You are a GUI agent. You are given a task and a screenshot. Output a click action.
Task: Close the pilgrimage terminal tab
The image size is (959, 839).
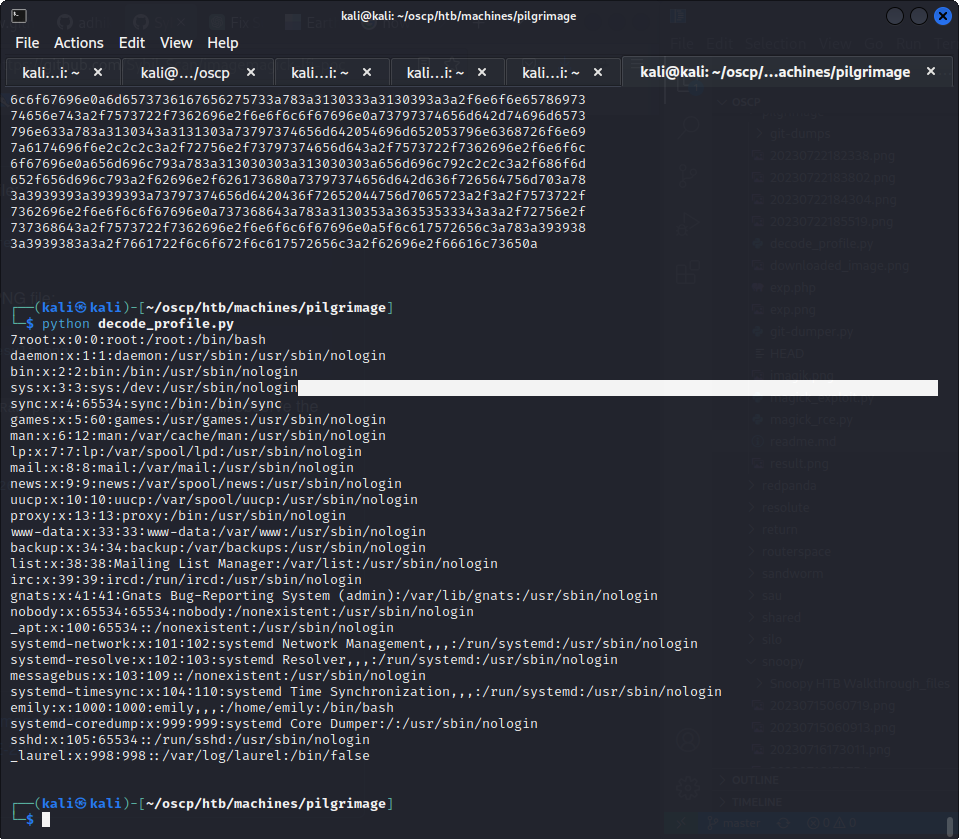pyautogui.click(x=931, y=72)
